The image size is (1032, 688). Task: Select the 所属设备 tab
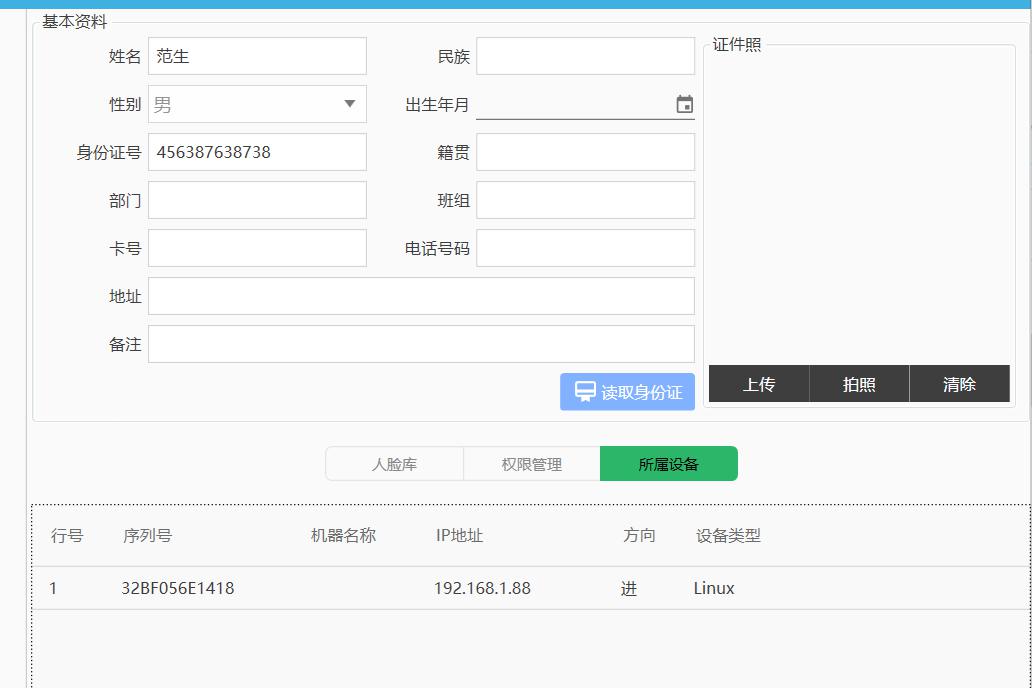point(668,464)
